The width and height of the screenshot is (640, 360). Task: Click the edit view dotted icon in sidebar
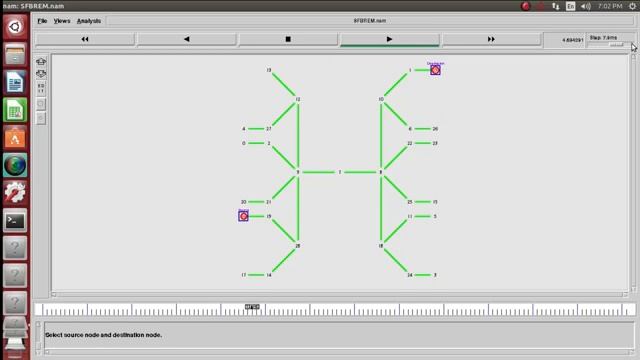[41, 88]
